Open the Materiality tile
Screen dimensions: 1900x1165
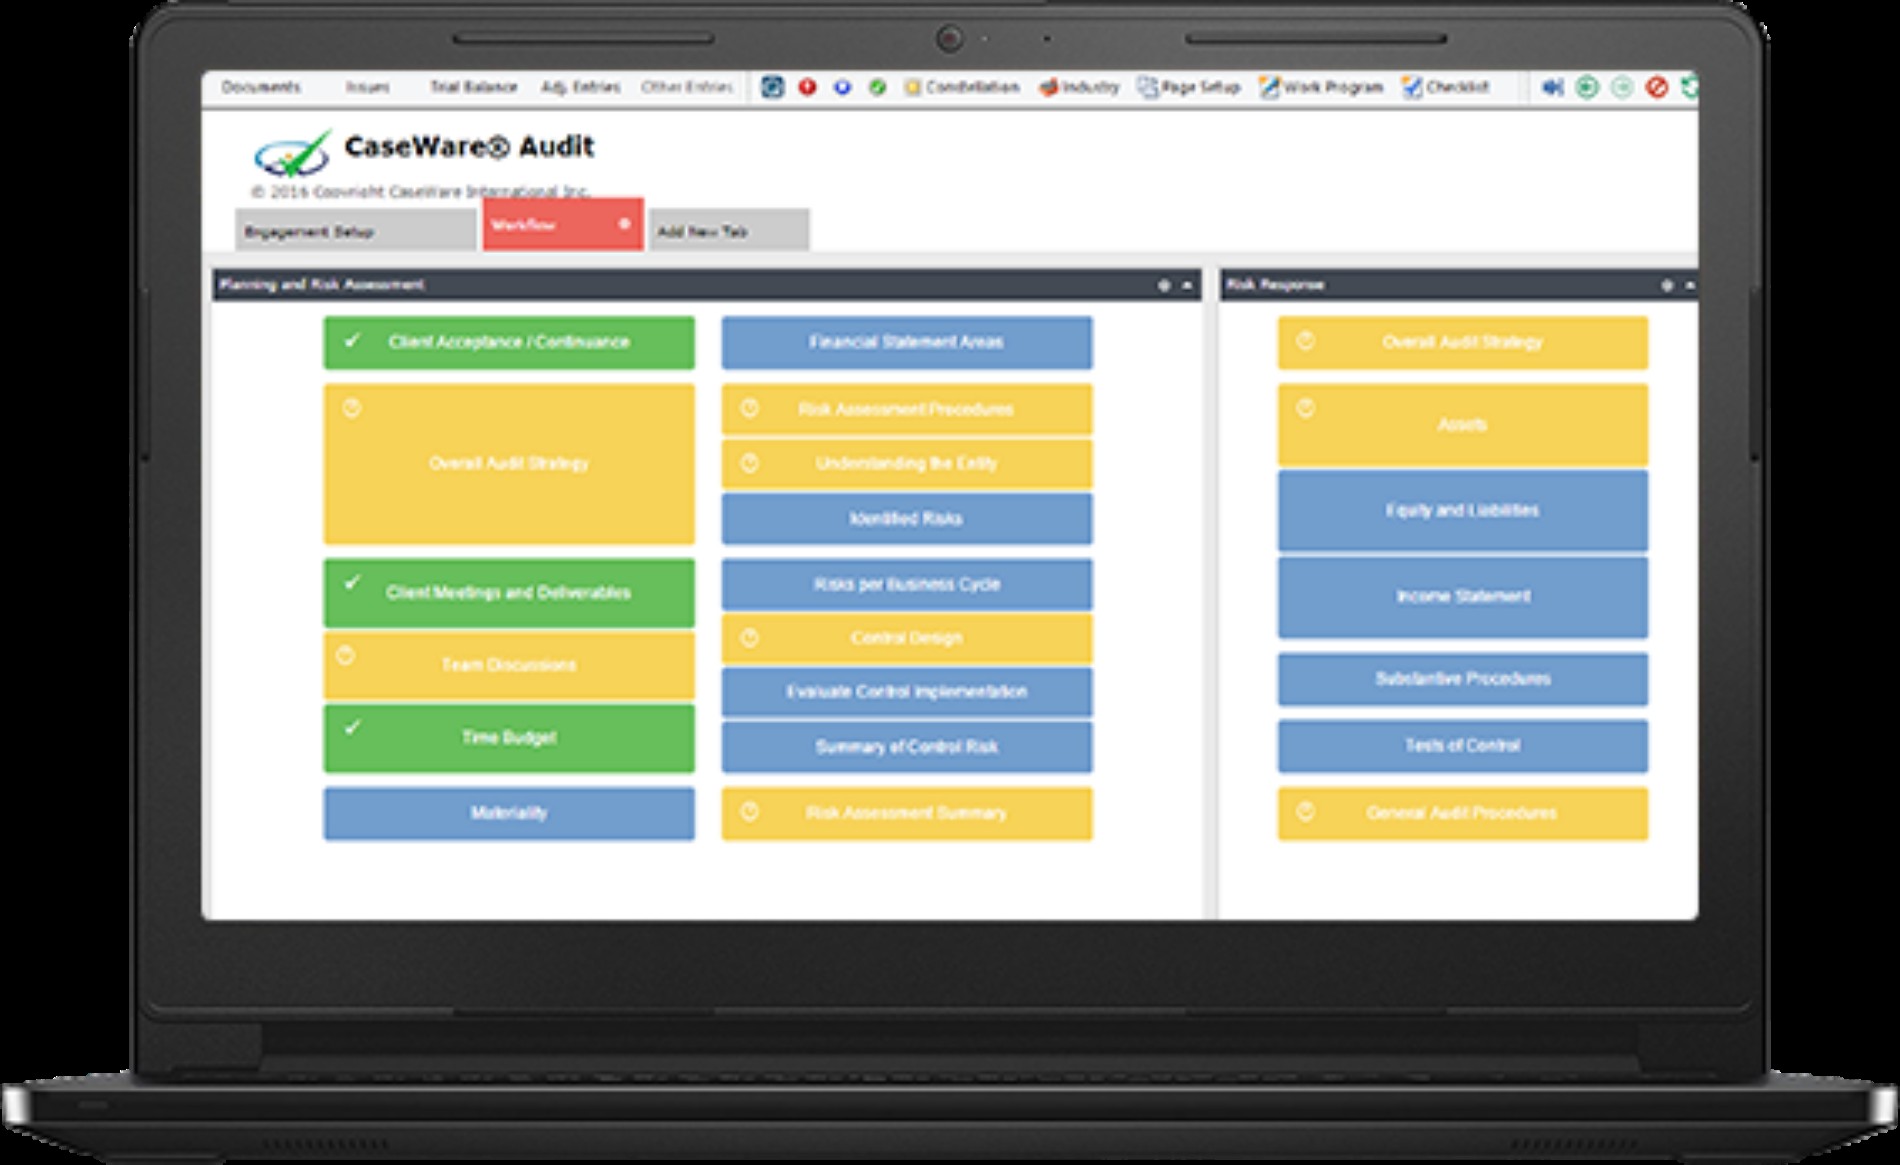(x=509, y=813)
